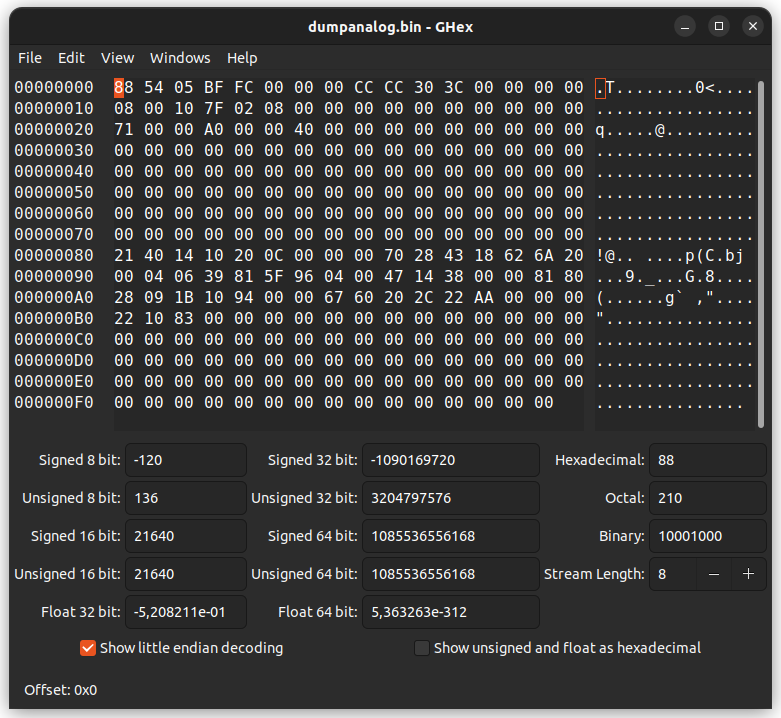Viewport: 781px width, 718px height.
Task: Maximize the GHex window
Action: click(718, 27)
